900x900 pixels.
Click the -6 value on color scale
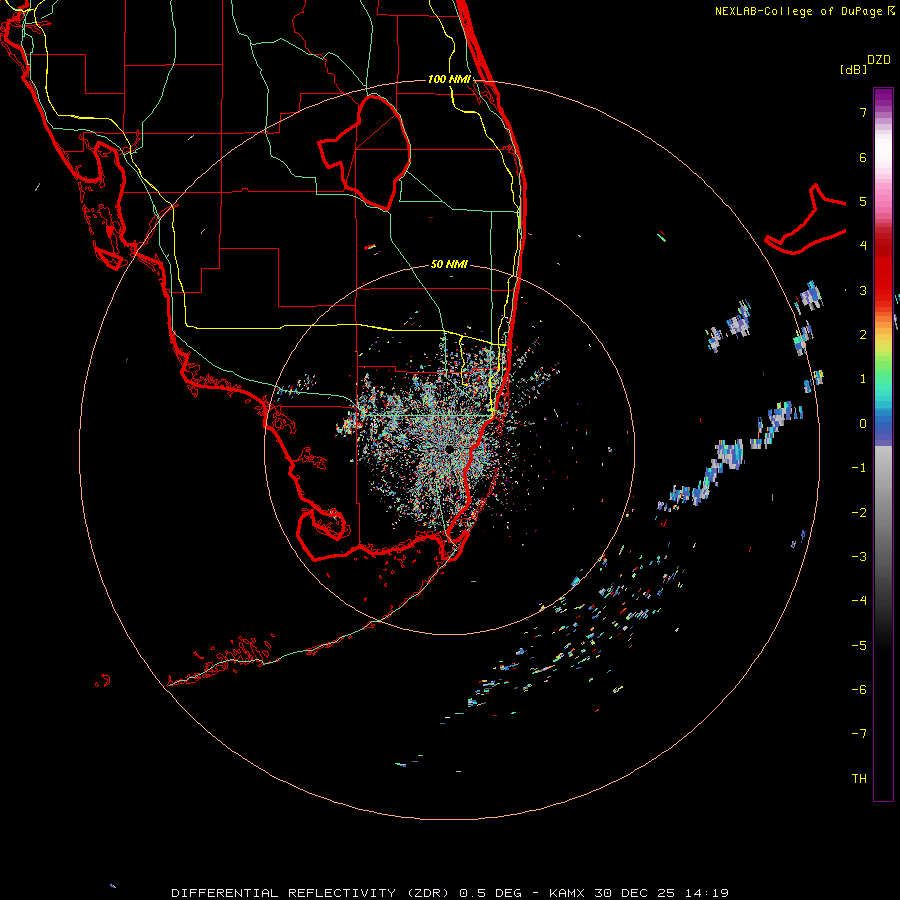coord(859,690)
